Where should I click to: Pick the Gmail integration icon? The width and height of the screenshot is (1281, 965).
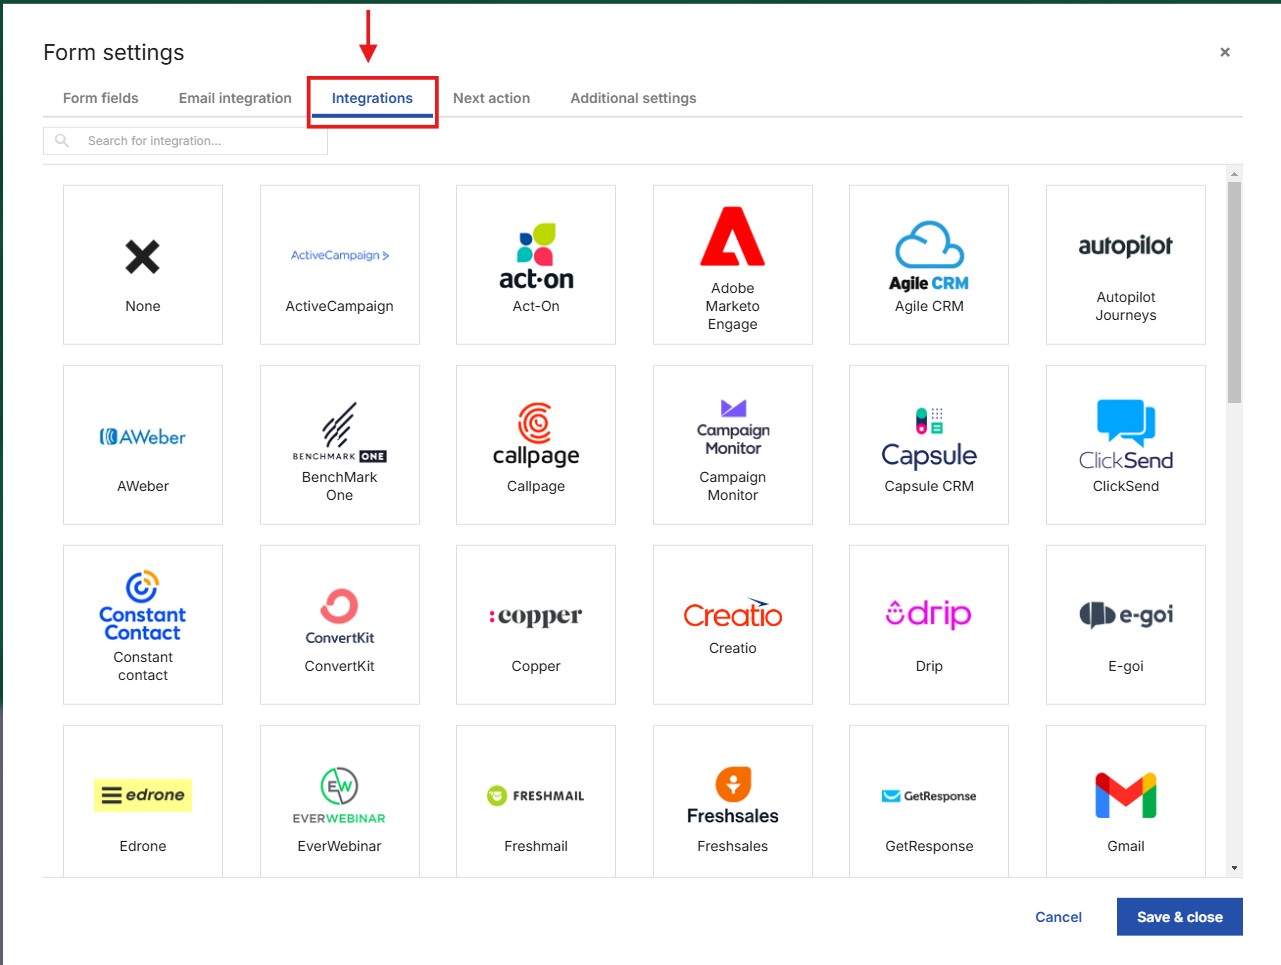[1125, 796]
